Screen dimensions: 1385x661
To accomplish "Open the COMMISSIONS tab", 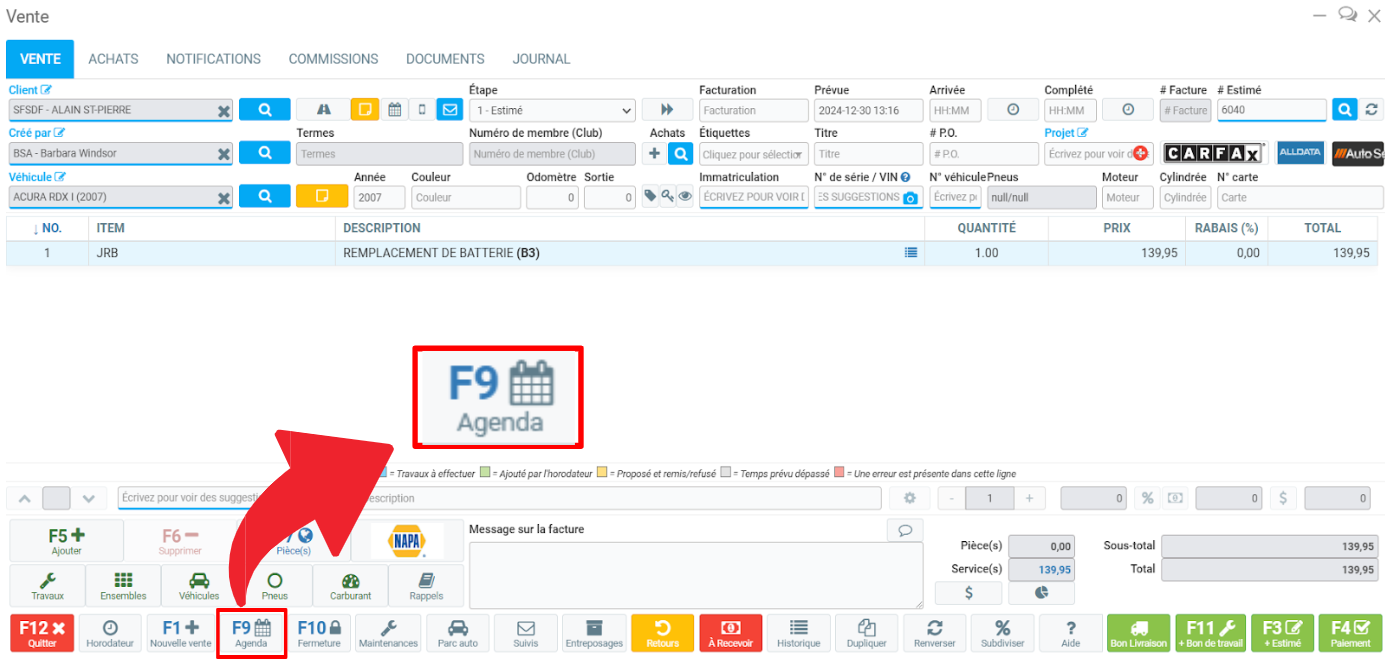I will (333, 59).
